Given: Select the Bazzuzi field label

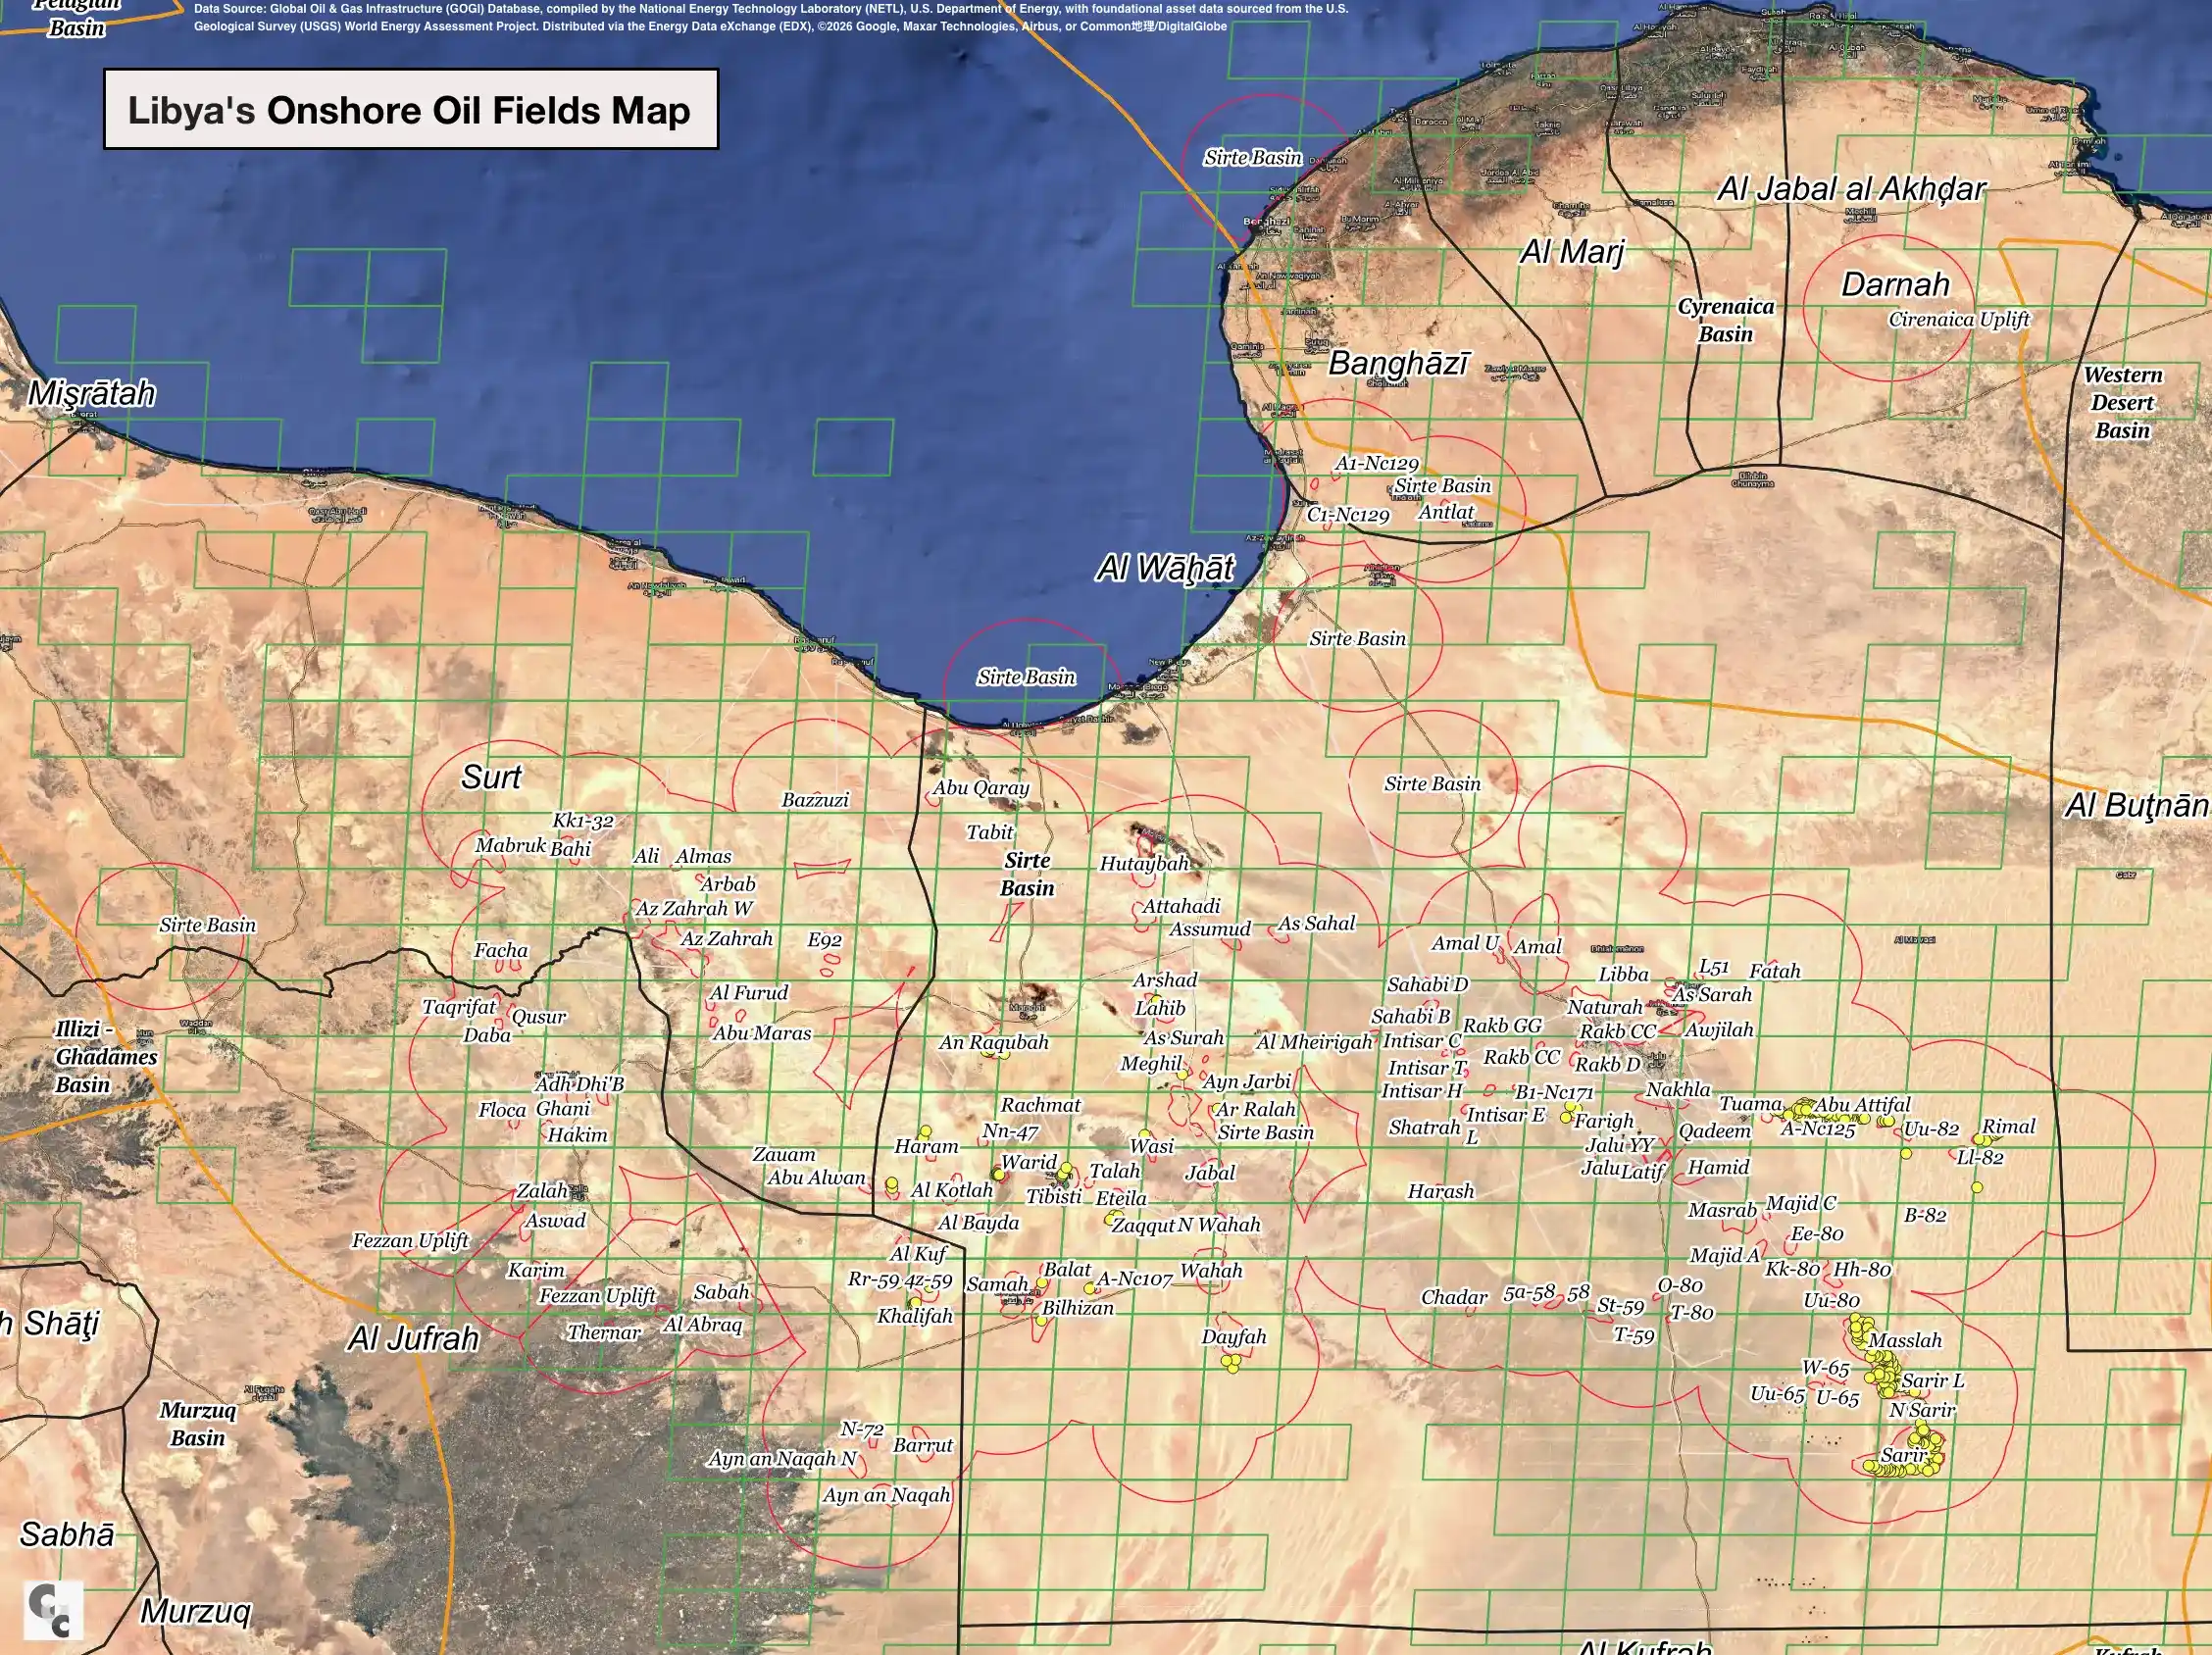Looking at the screenshot, I should [x=815, y=800].
